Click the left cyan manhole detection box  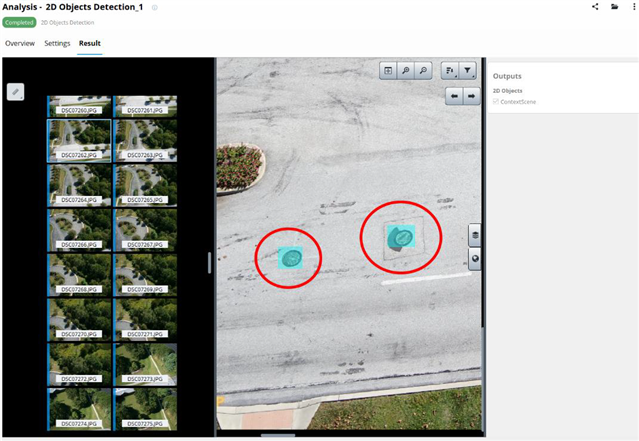click(290, 258)
